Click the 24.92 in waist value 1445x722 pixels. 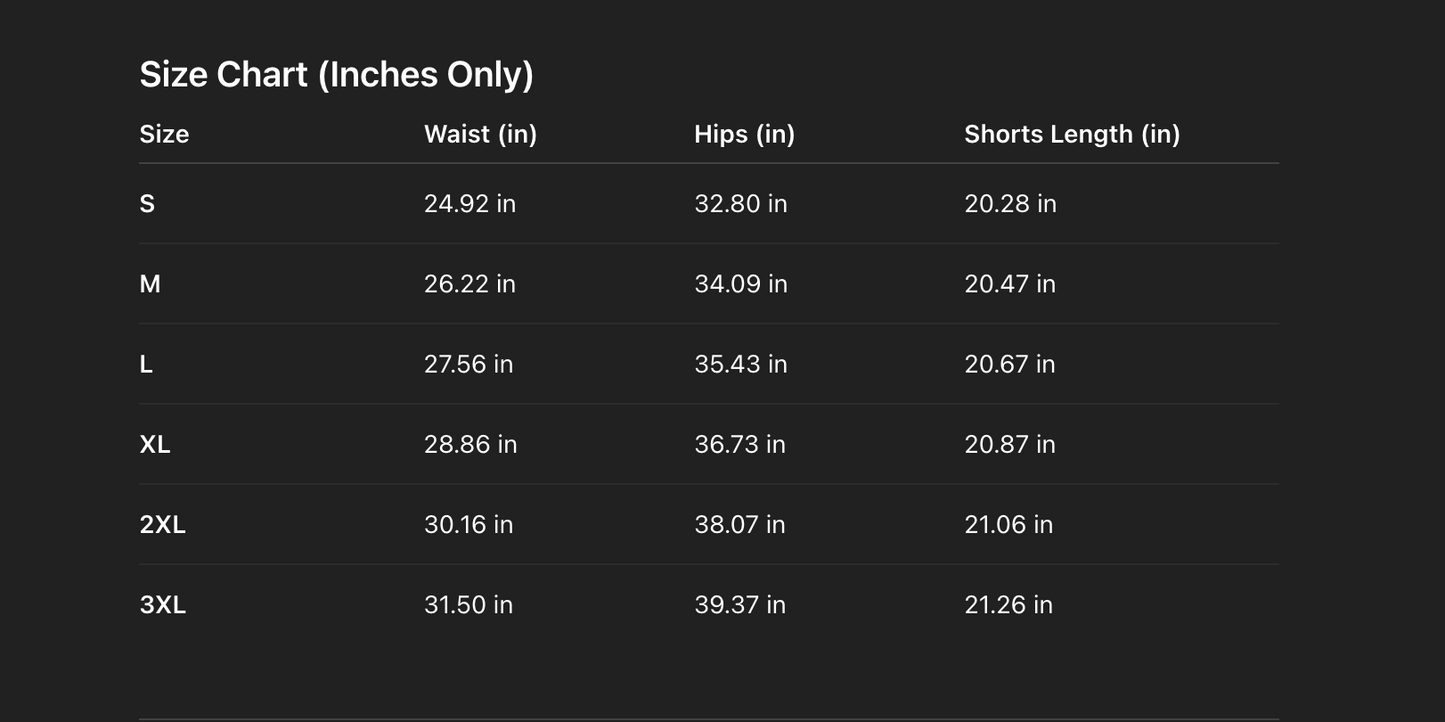coord(469,204)
